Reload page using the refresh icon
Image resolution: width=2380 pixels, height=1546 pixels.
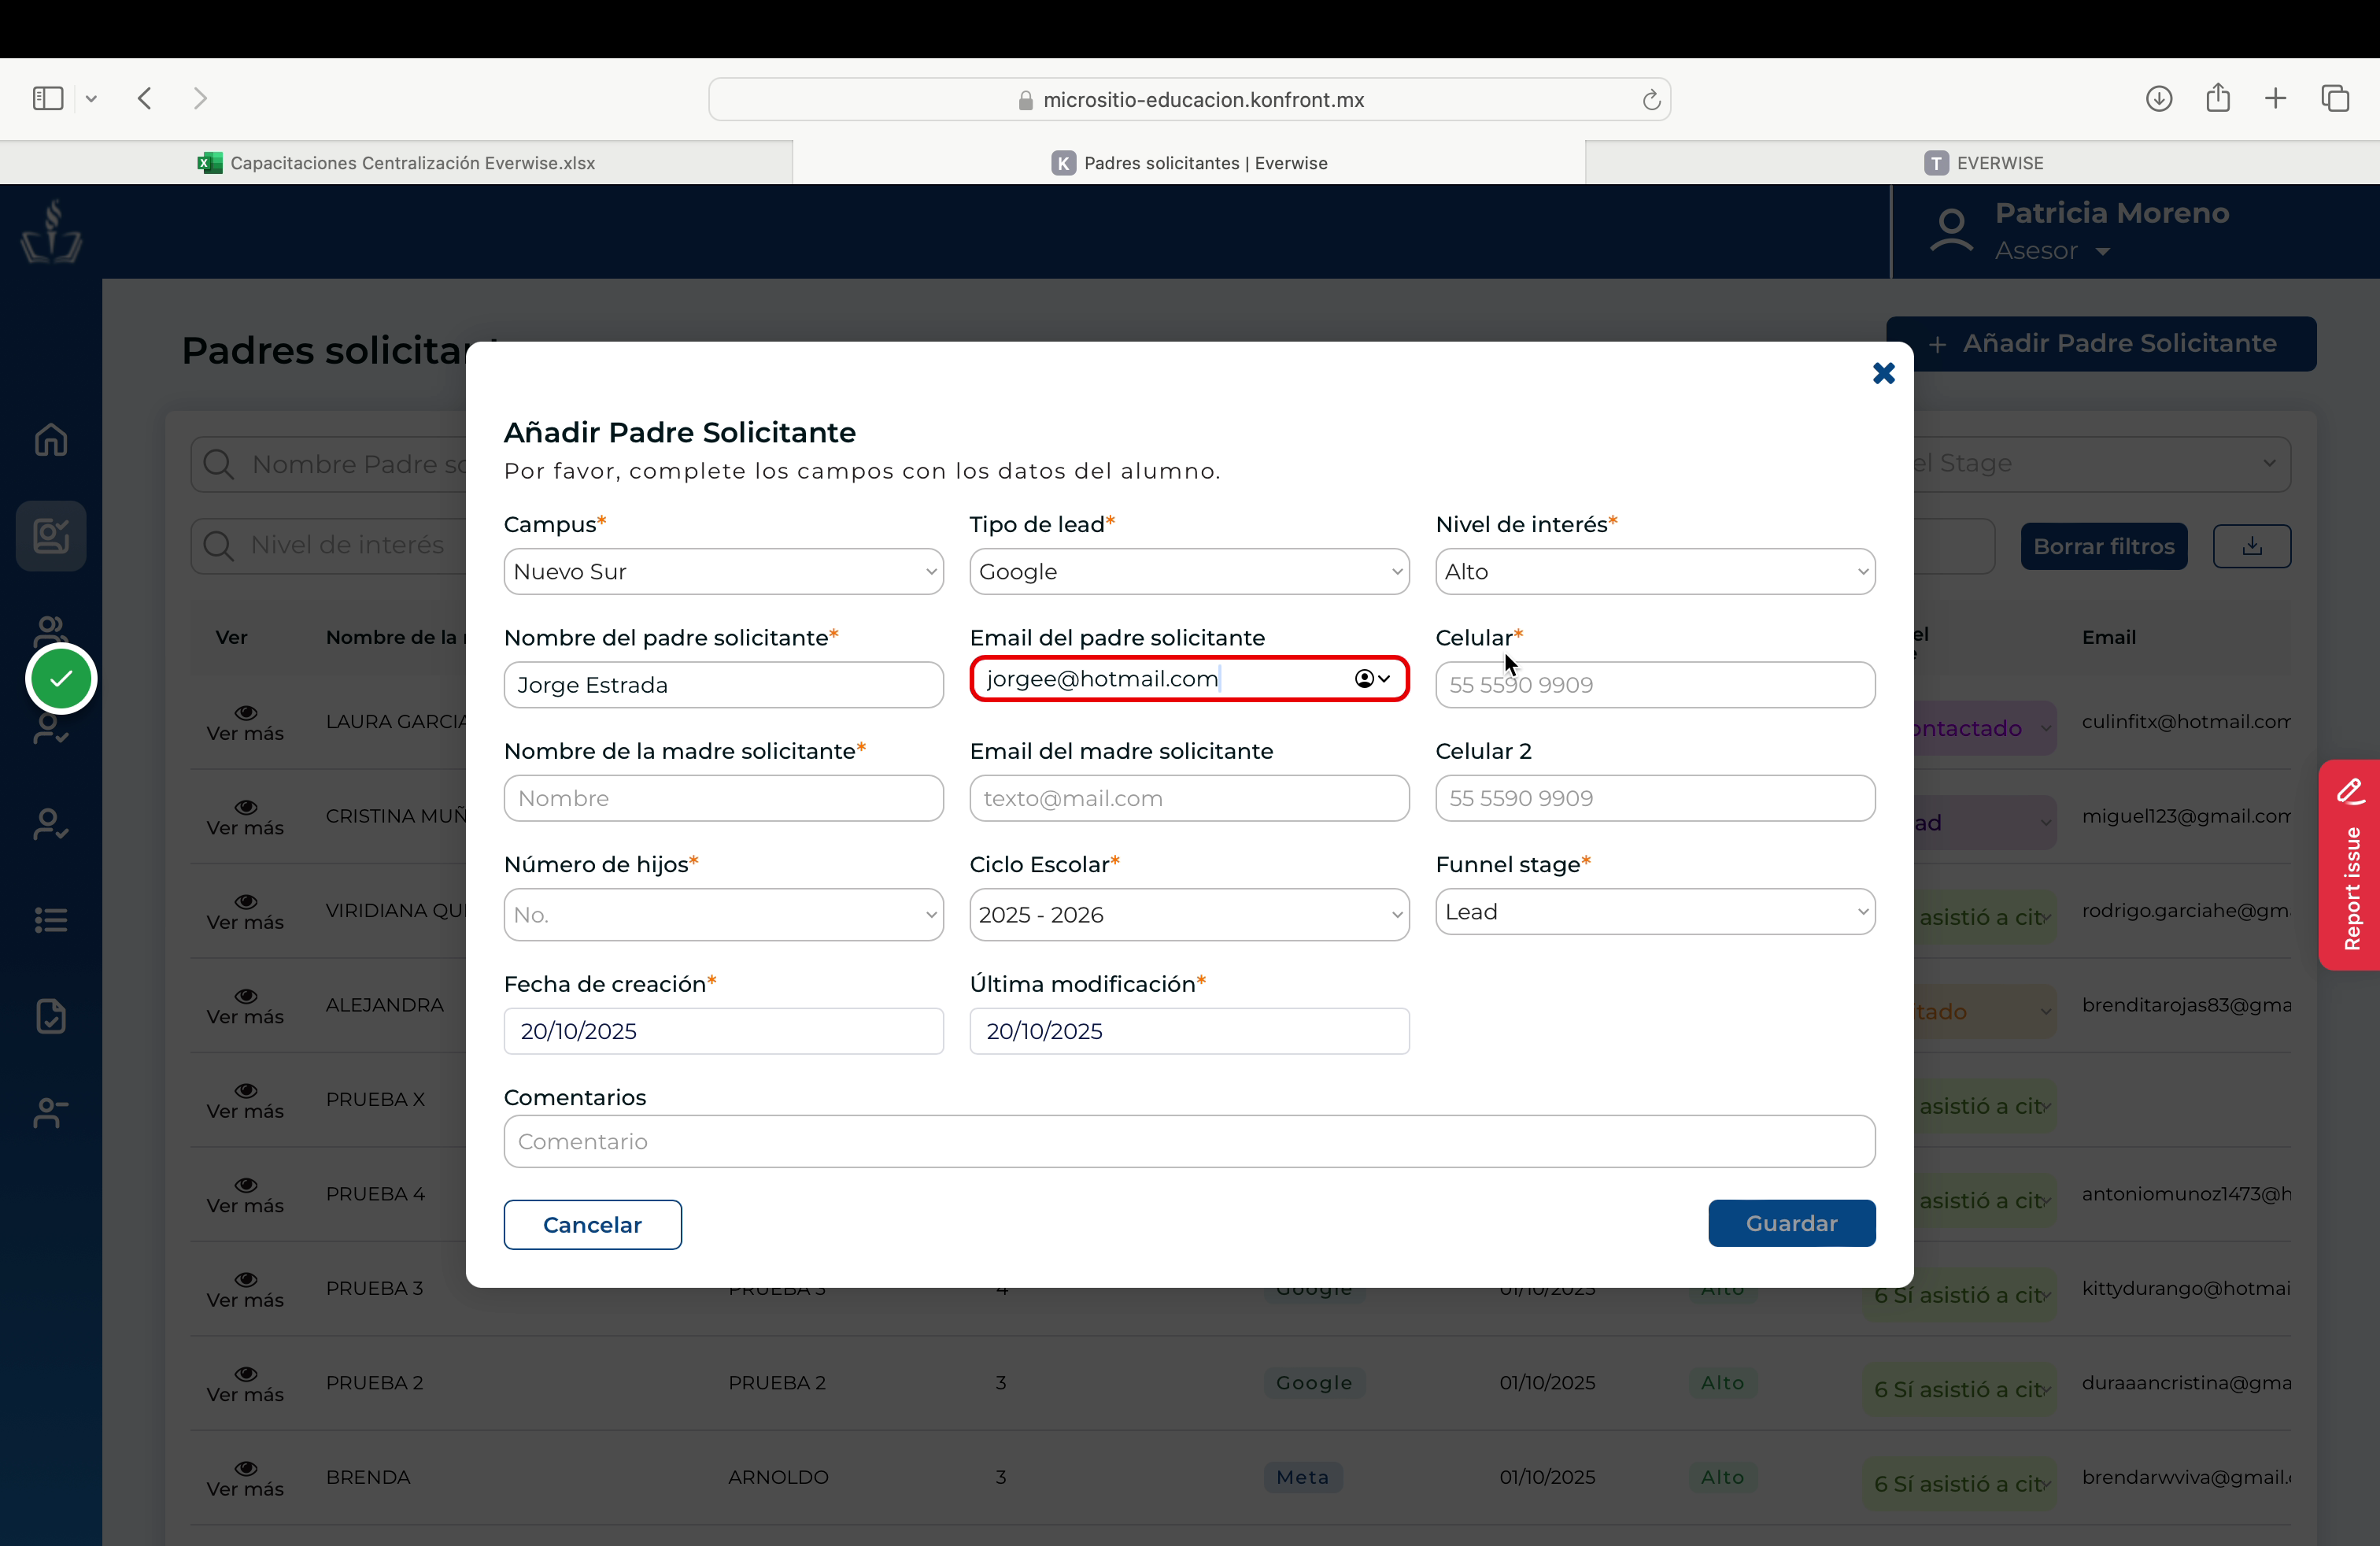1651,99
